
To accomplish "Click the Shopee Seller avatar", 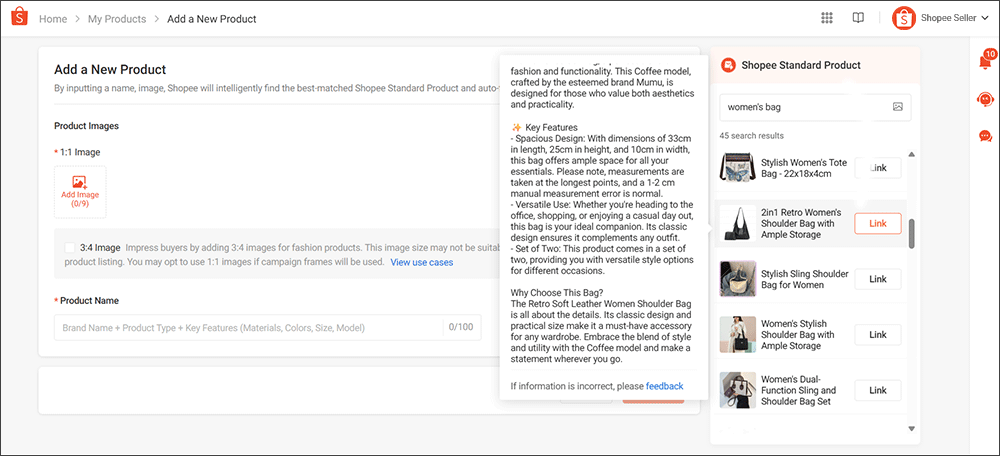I will [x=903, y=18].
